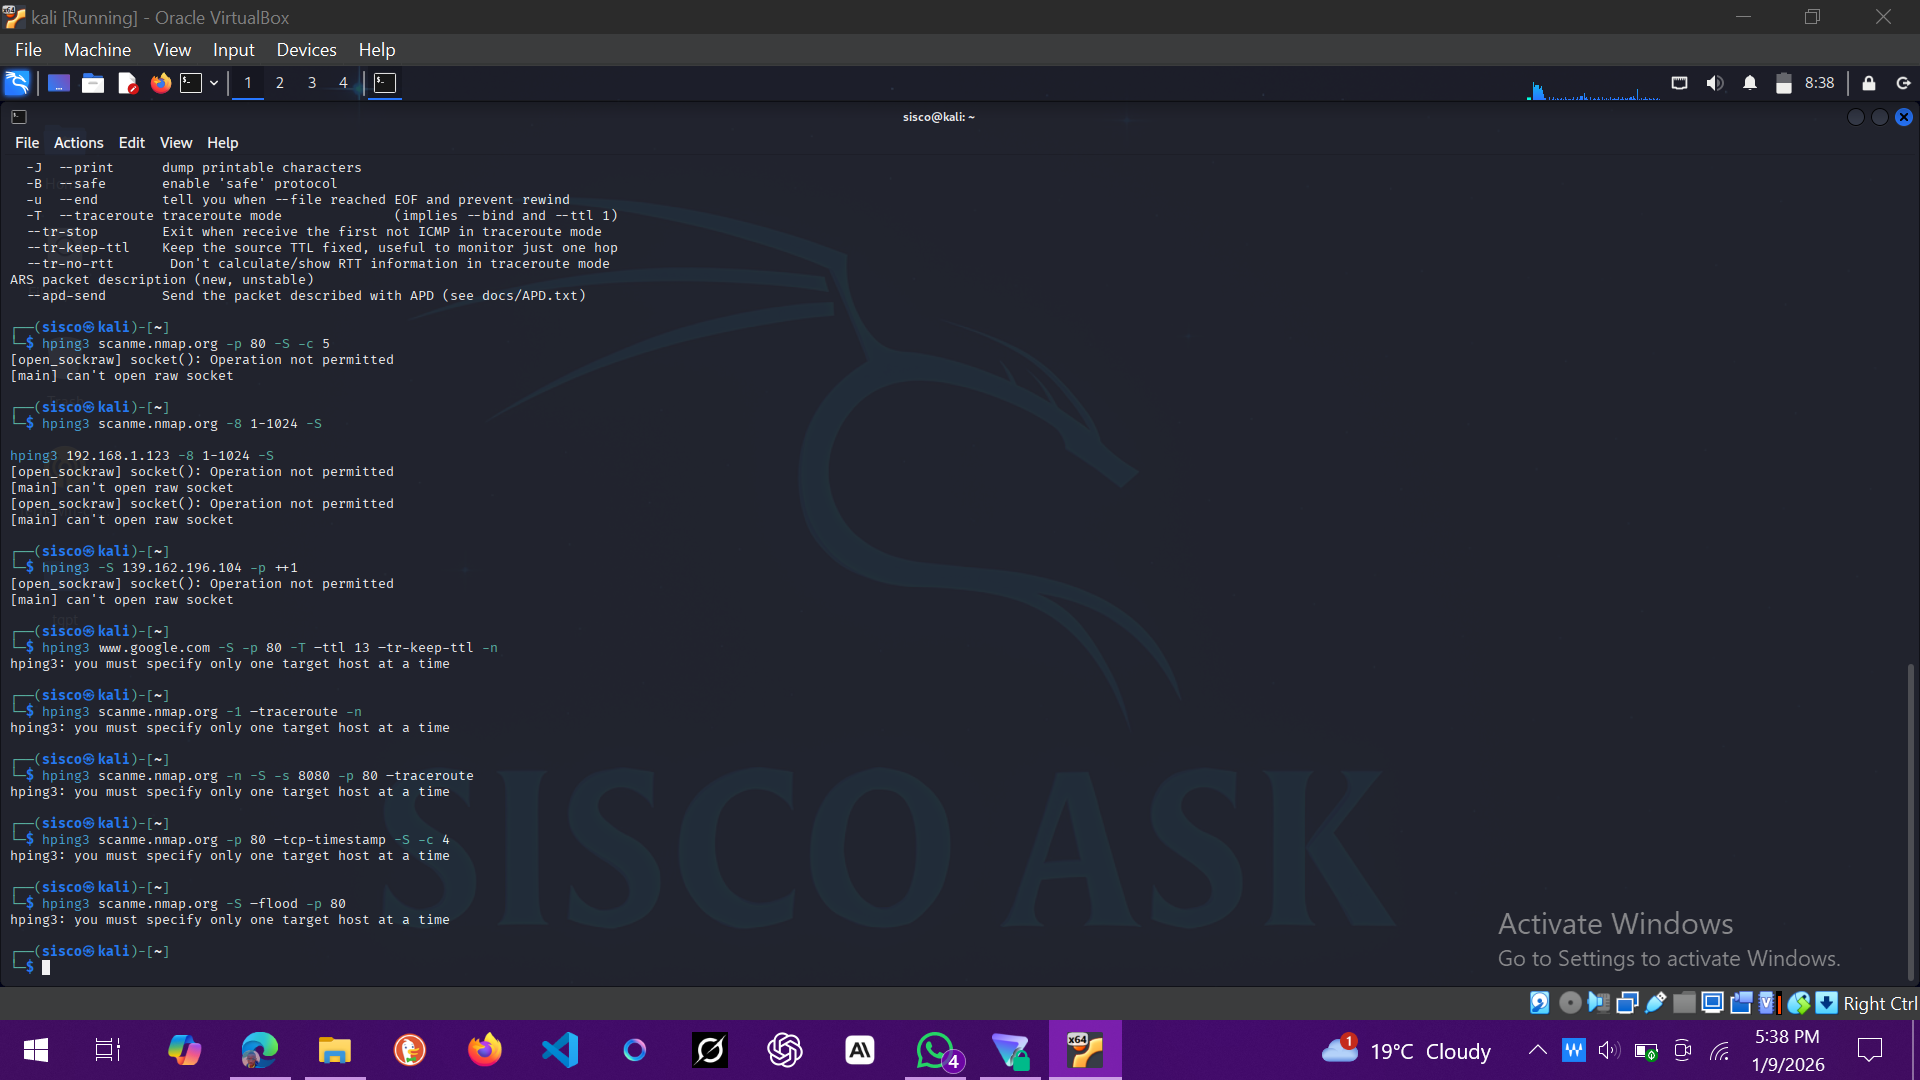Select the running terminal window button in panel
This screenshot has height=1080, width=1920.
(385, 83)
